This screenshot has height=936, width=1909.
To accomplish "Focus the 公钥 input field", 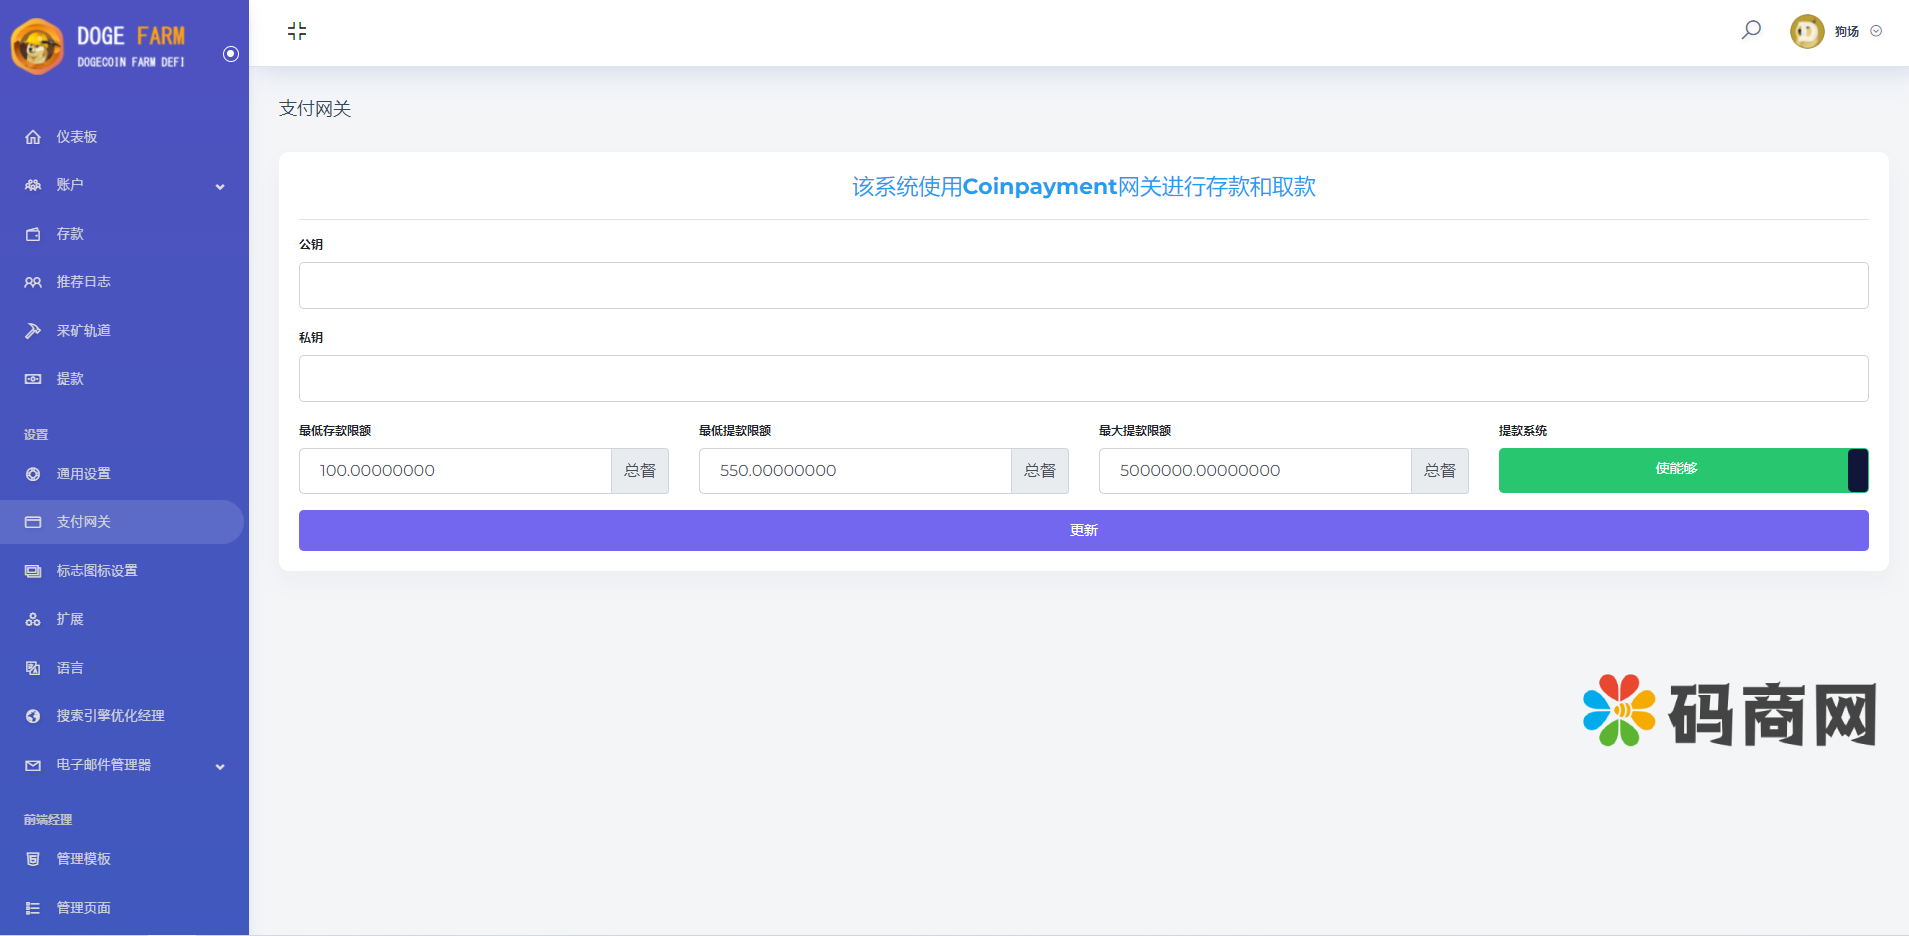I will pyautogui.click(x=1083, y=286).
